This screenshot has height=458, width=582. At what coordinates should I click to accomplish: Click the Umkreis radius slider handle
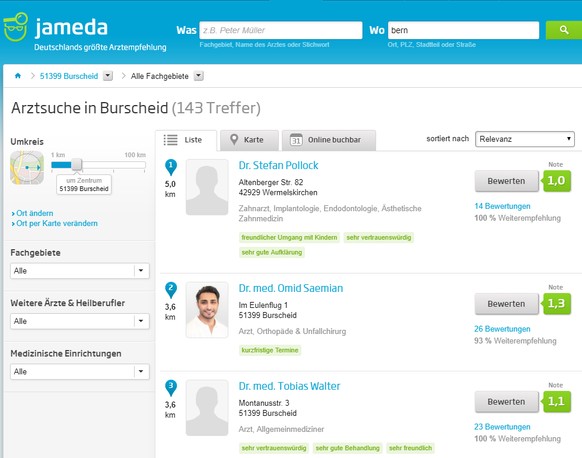pos(77,164)
